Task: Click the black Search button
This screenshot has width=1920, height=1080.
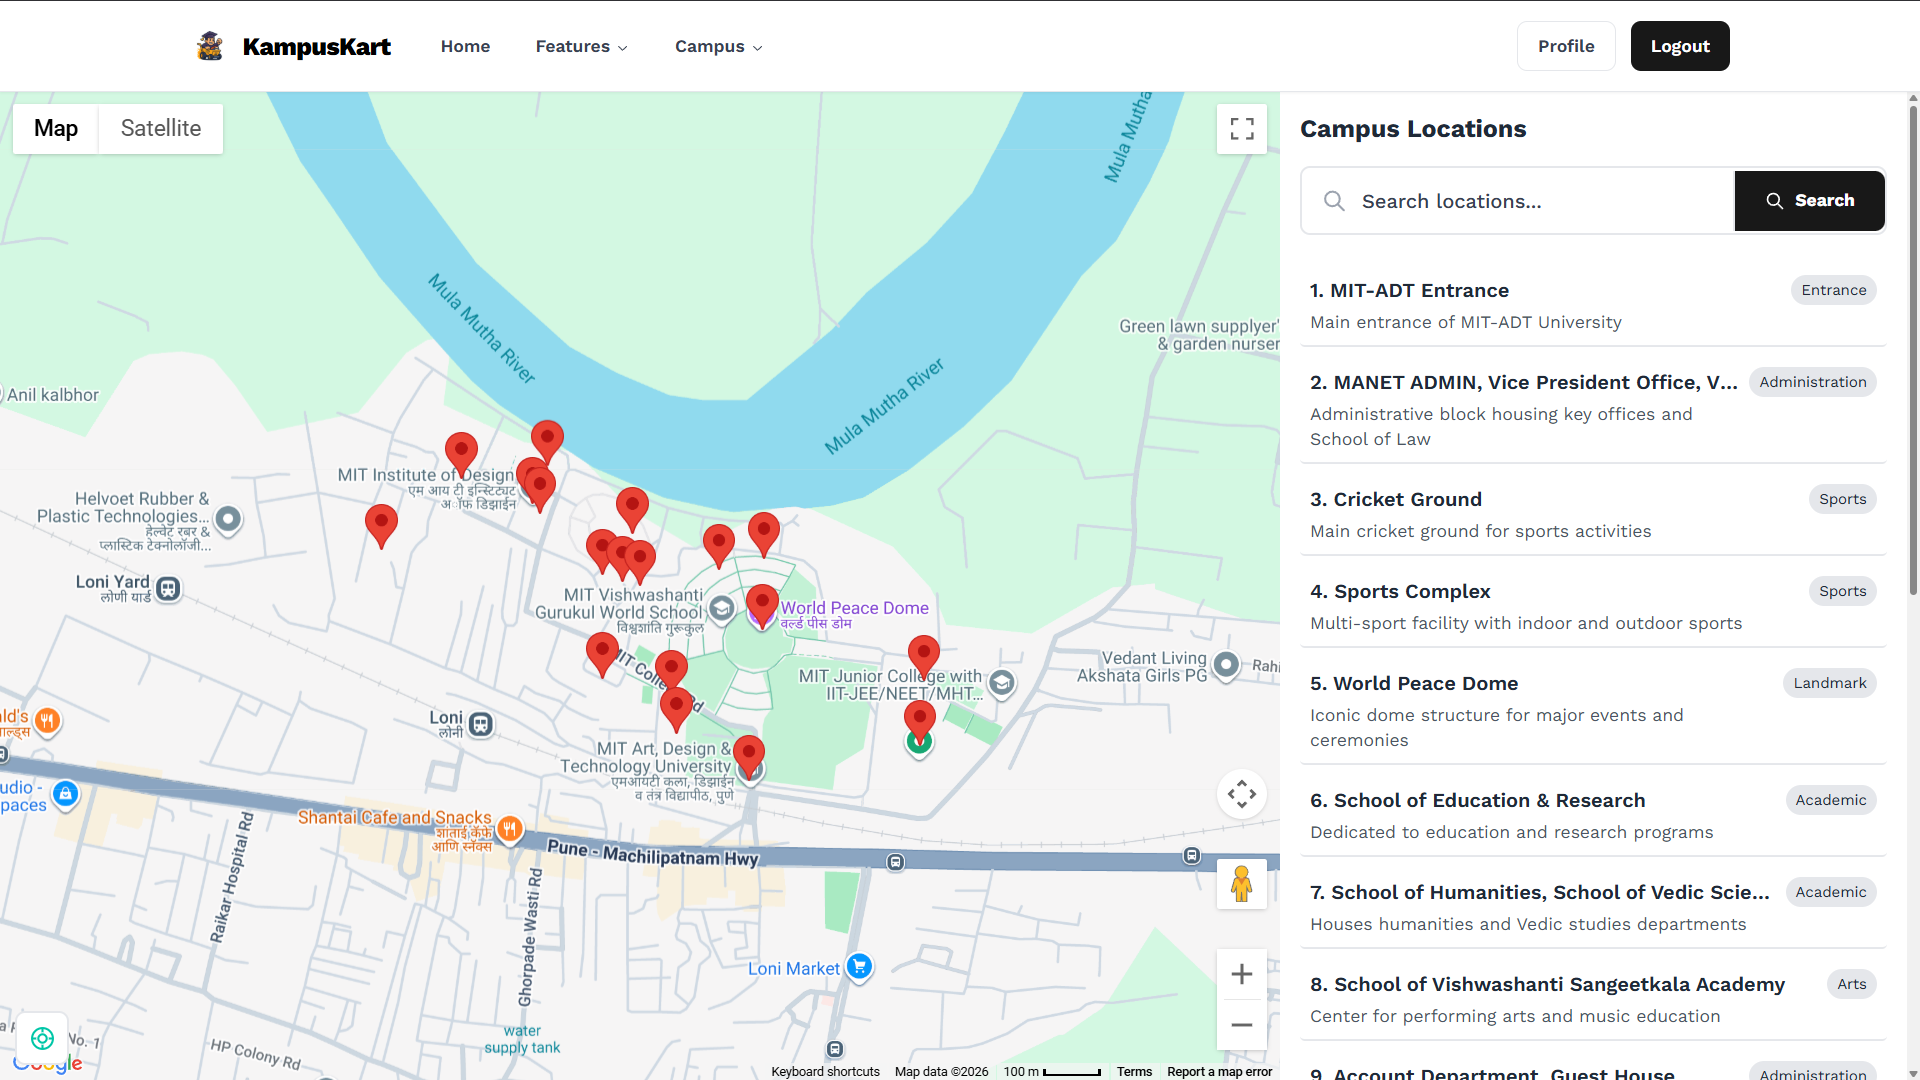Action: [x=1810, y=201]
